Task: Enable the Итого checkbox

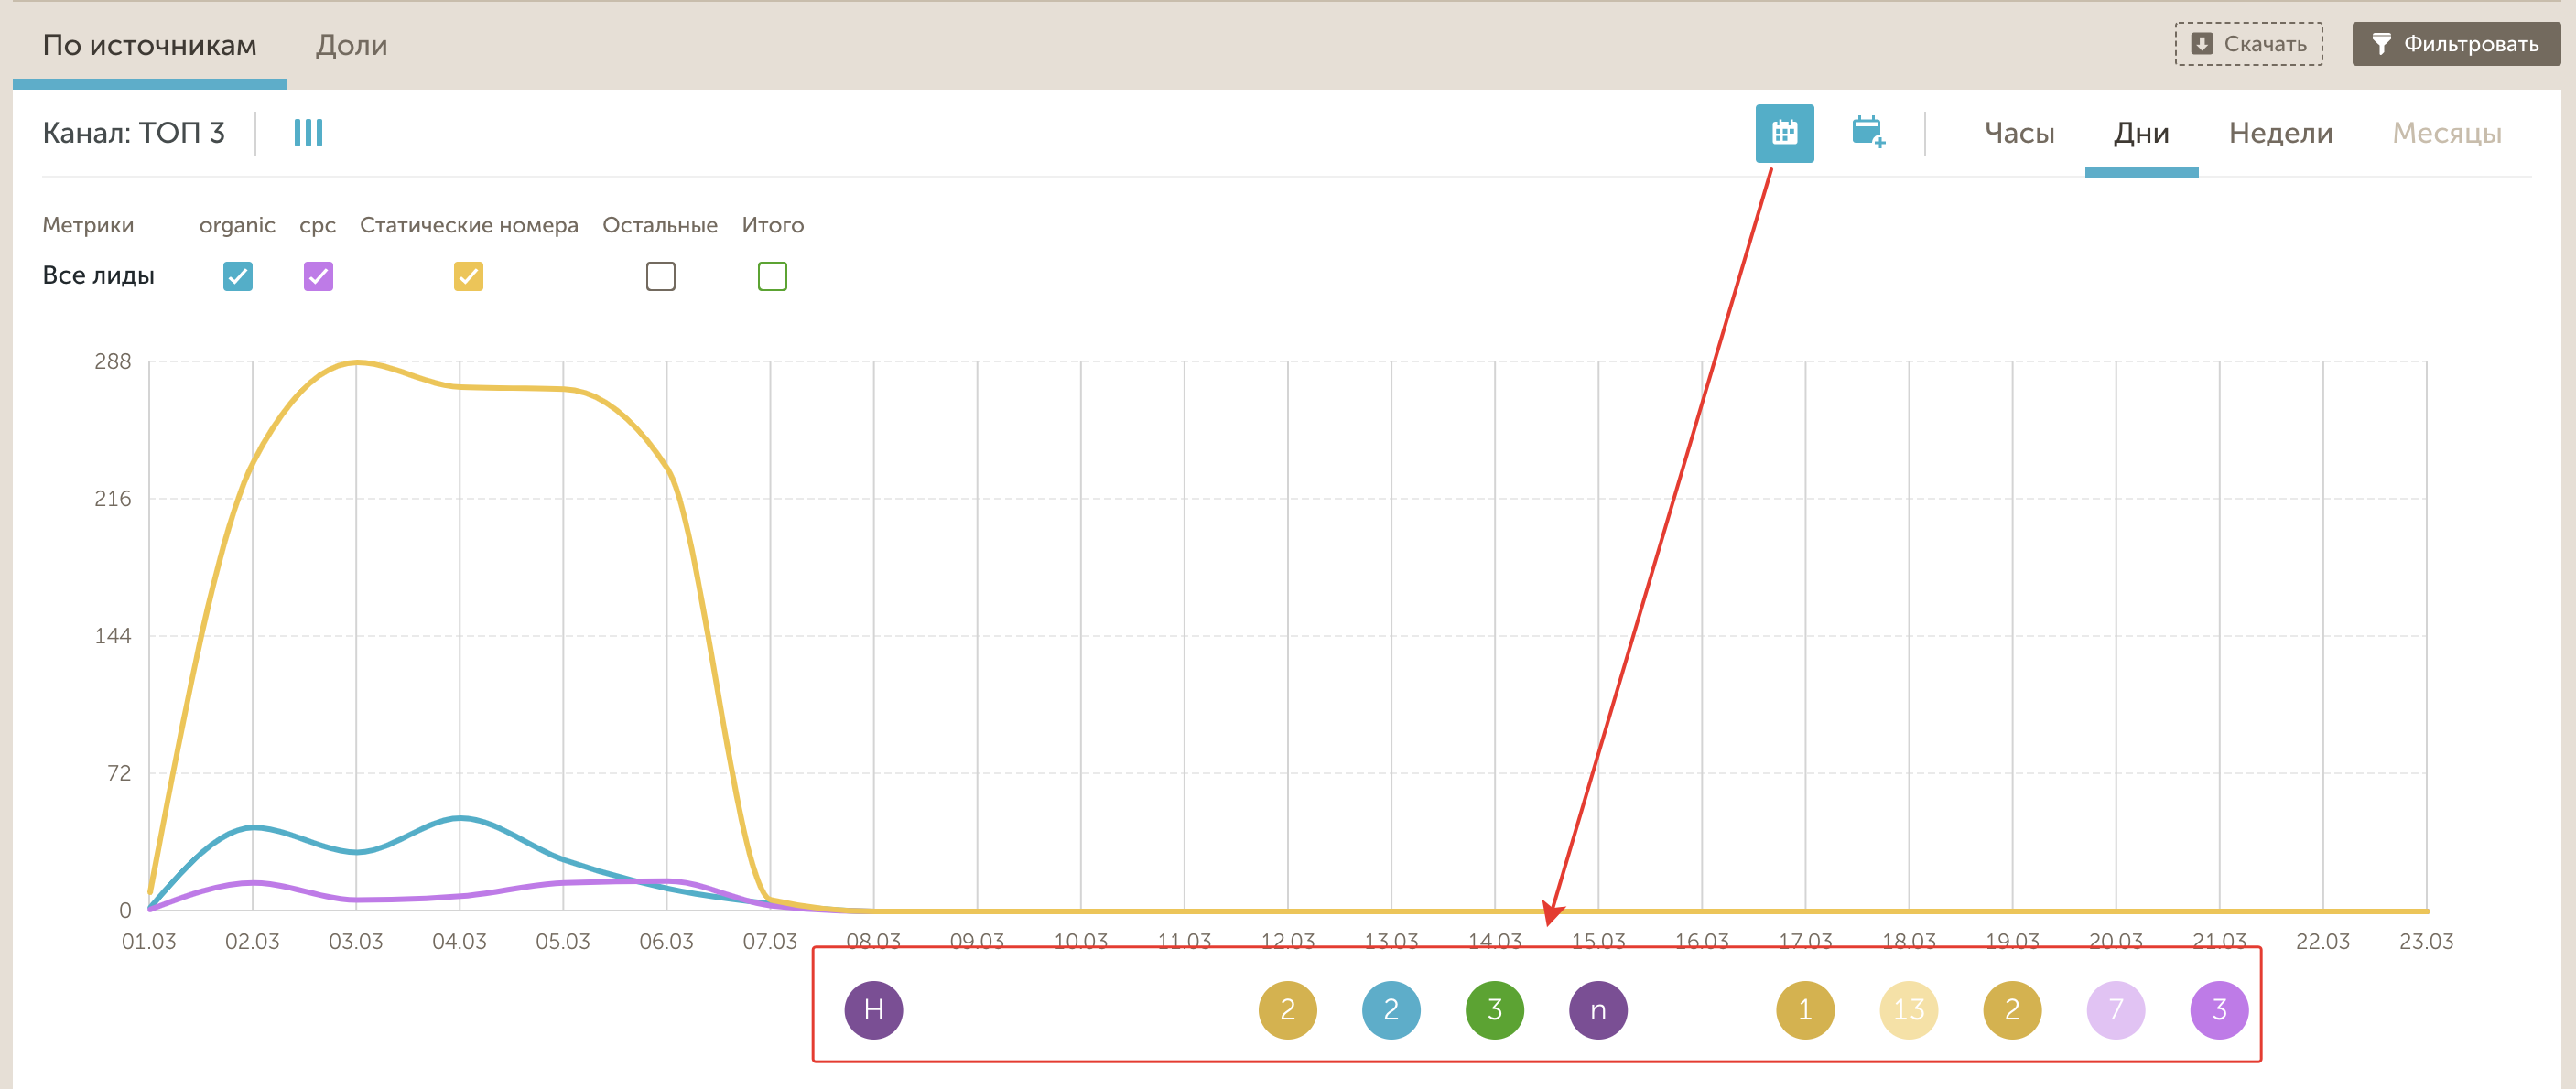Action: tap(772, 276)
